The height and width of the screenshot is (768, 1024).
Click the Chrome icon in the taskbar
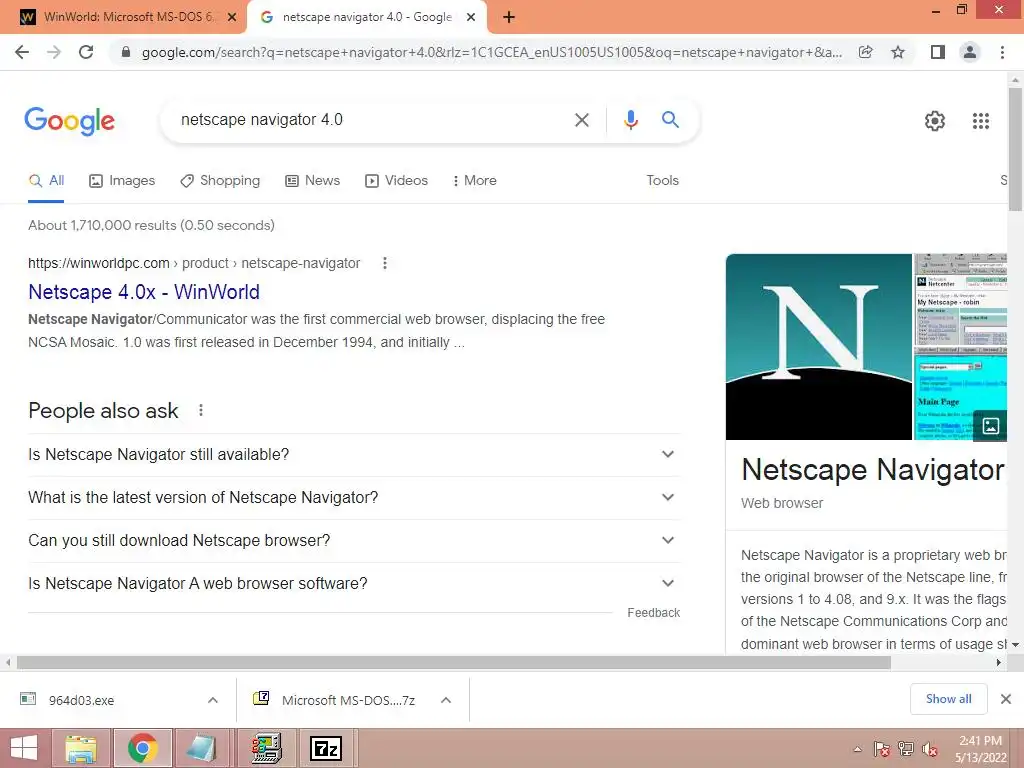pos(143,748)
